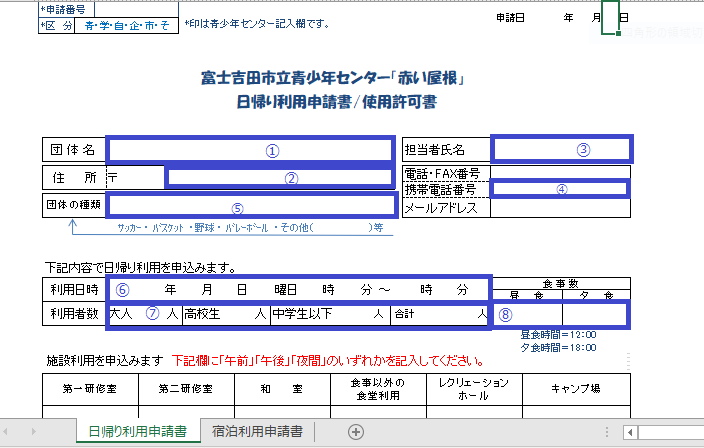This screenshot has width=704, height=448.
Task: Select the 日帰り利用申請書 sheet tab
Action: tap(136, 432)
